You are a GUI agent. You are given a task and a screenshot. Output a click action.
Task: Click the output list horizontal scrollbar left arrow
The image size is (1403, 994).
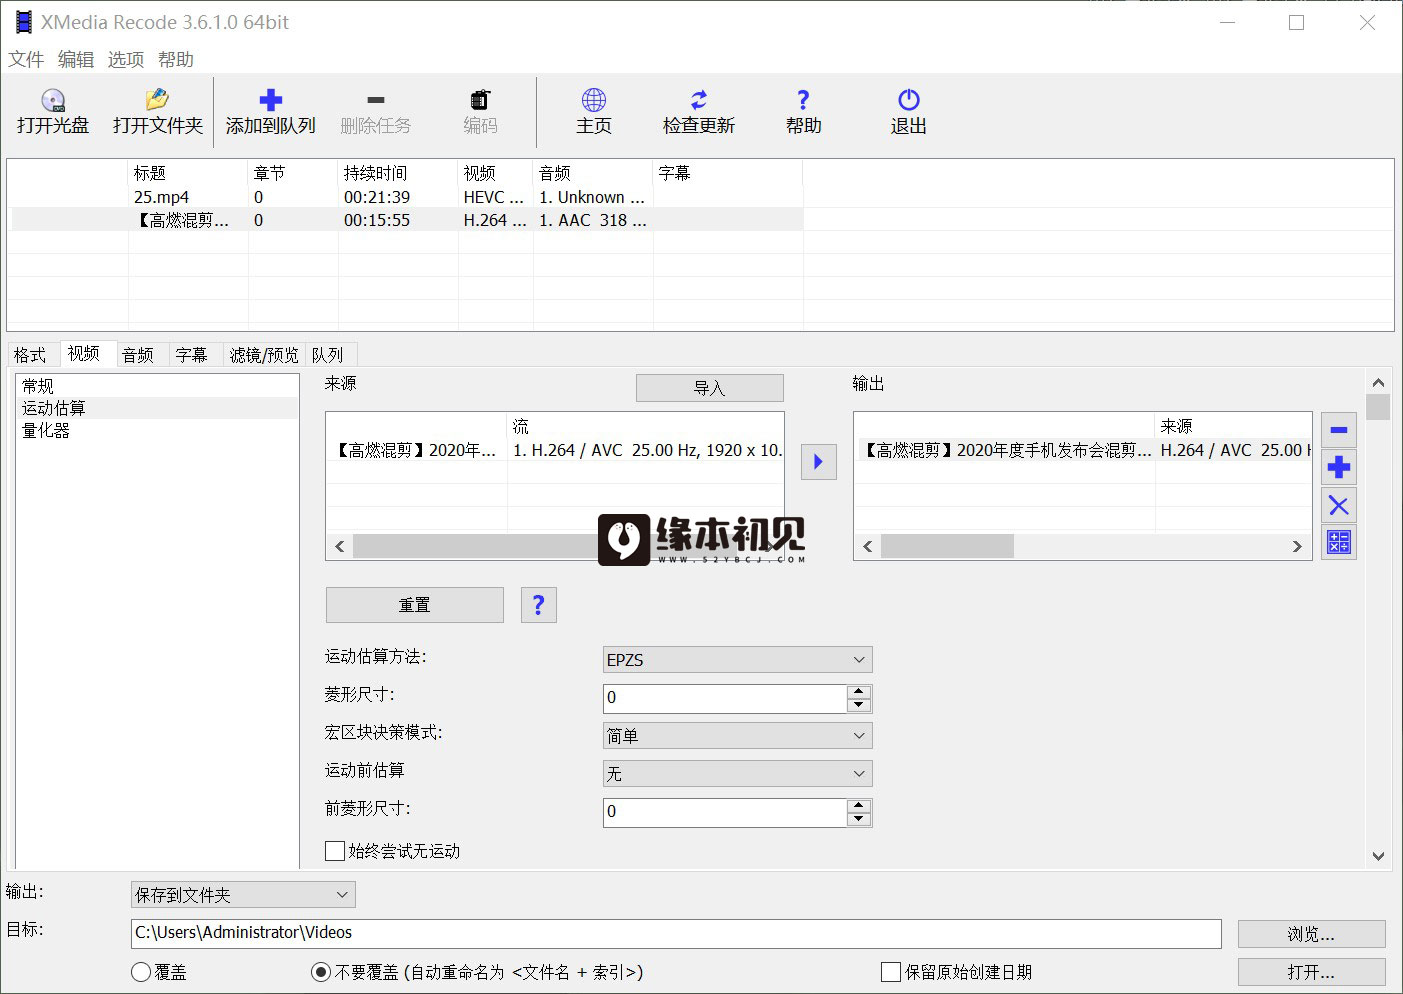[868, 546]
